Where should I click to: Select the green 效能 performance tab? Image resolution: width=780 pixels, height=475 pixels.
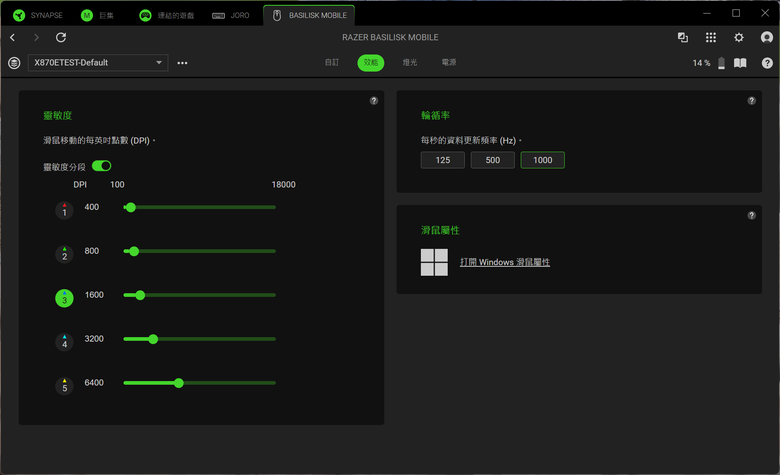(371, 63)
